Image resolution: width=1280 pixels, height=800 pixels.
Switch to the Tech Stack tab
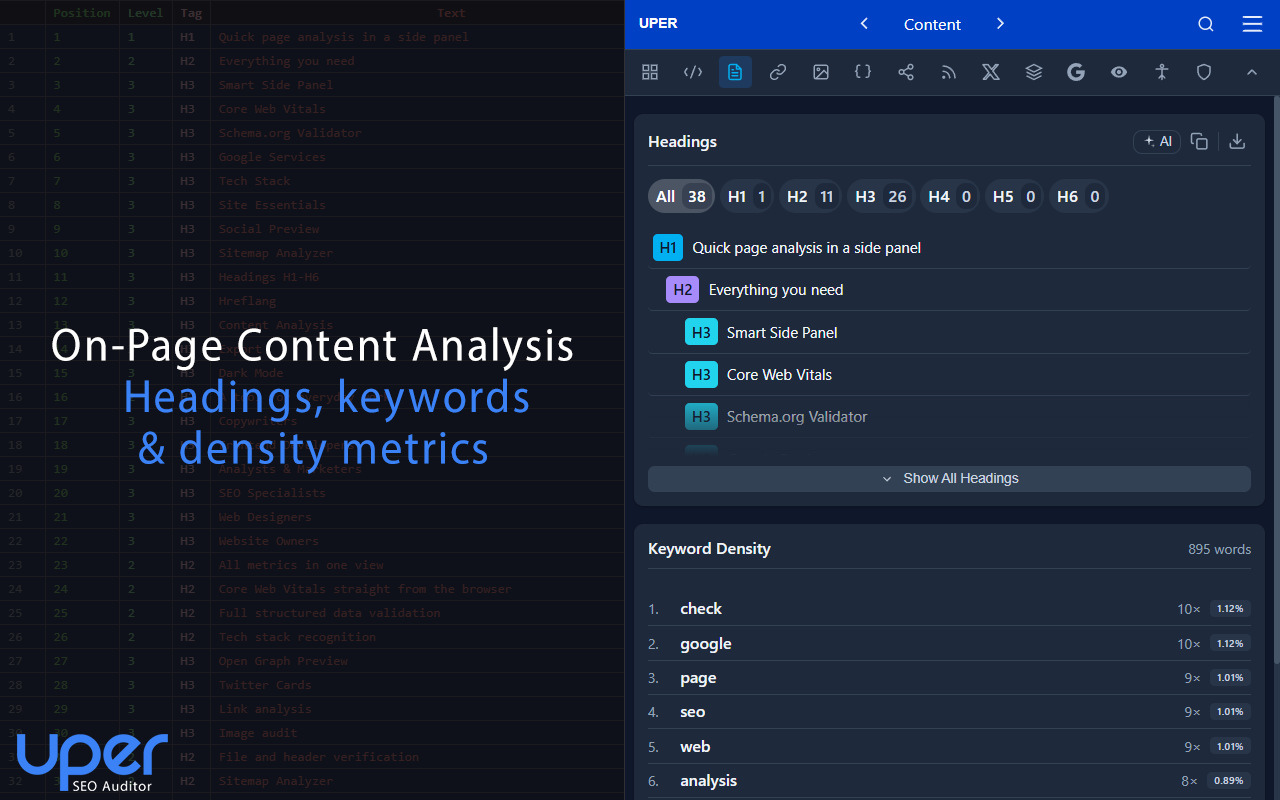[1033, 72]
